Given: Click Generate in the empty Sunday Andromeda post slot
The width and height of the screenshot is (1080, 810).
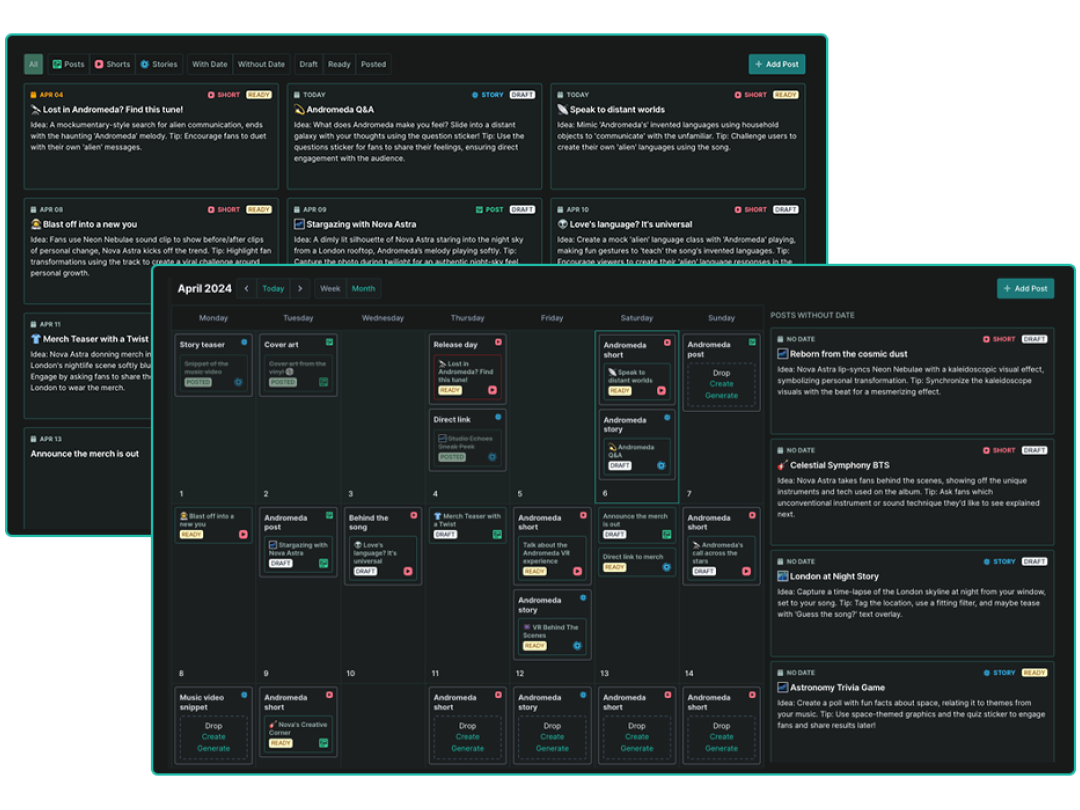Looking at the screenshot, I should 722,395.
